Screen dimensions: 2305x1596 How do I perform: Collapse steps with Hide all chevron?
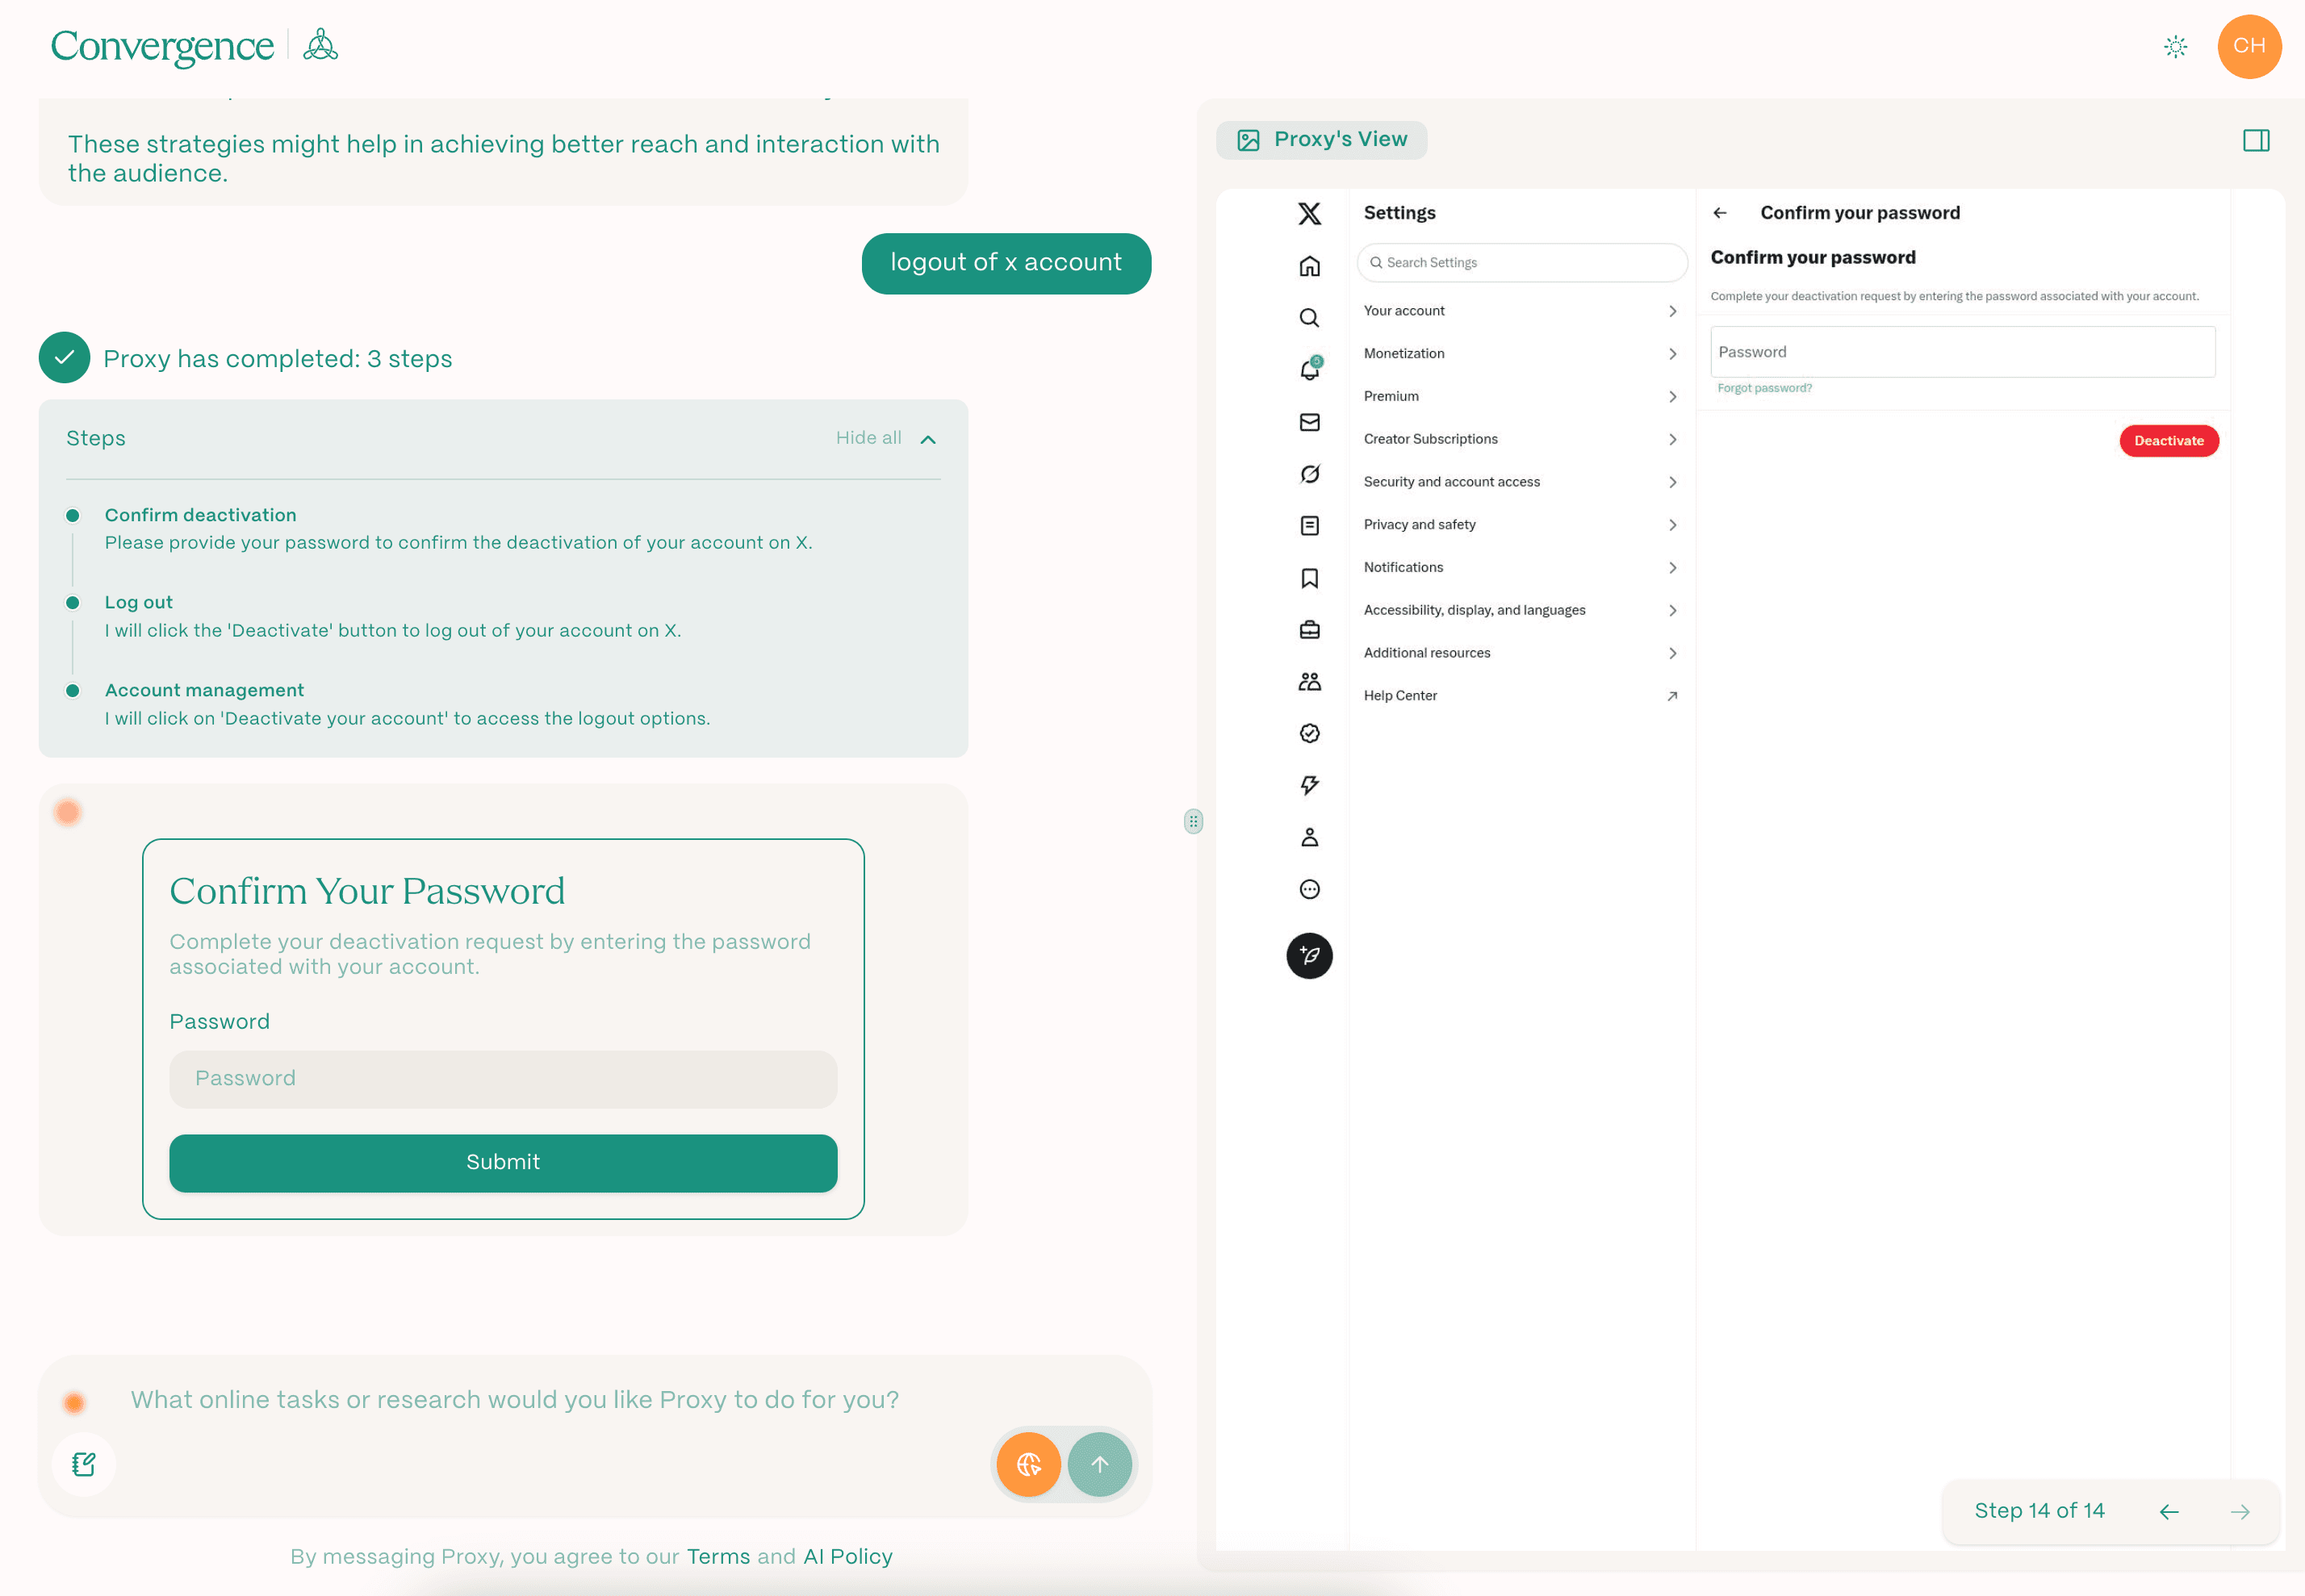927,439
